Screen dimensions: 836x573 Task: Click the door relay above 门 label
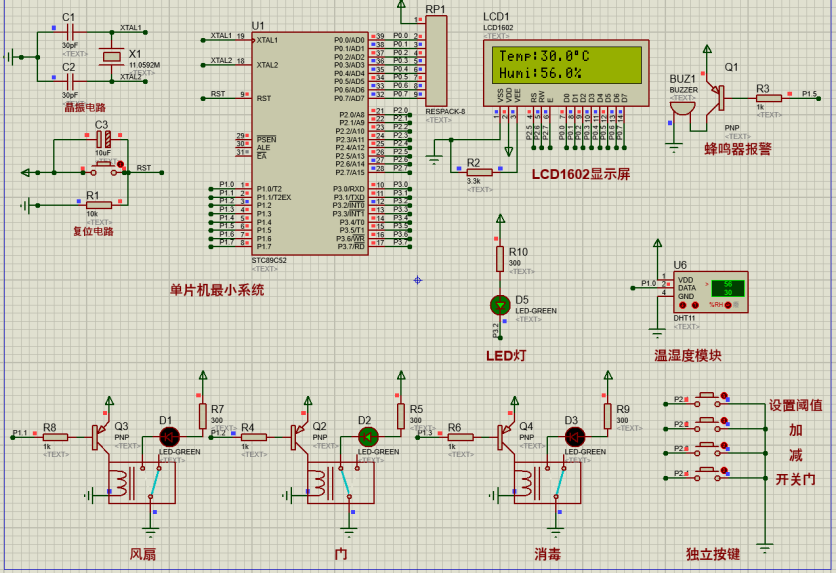point(341,483)
